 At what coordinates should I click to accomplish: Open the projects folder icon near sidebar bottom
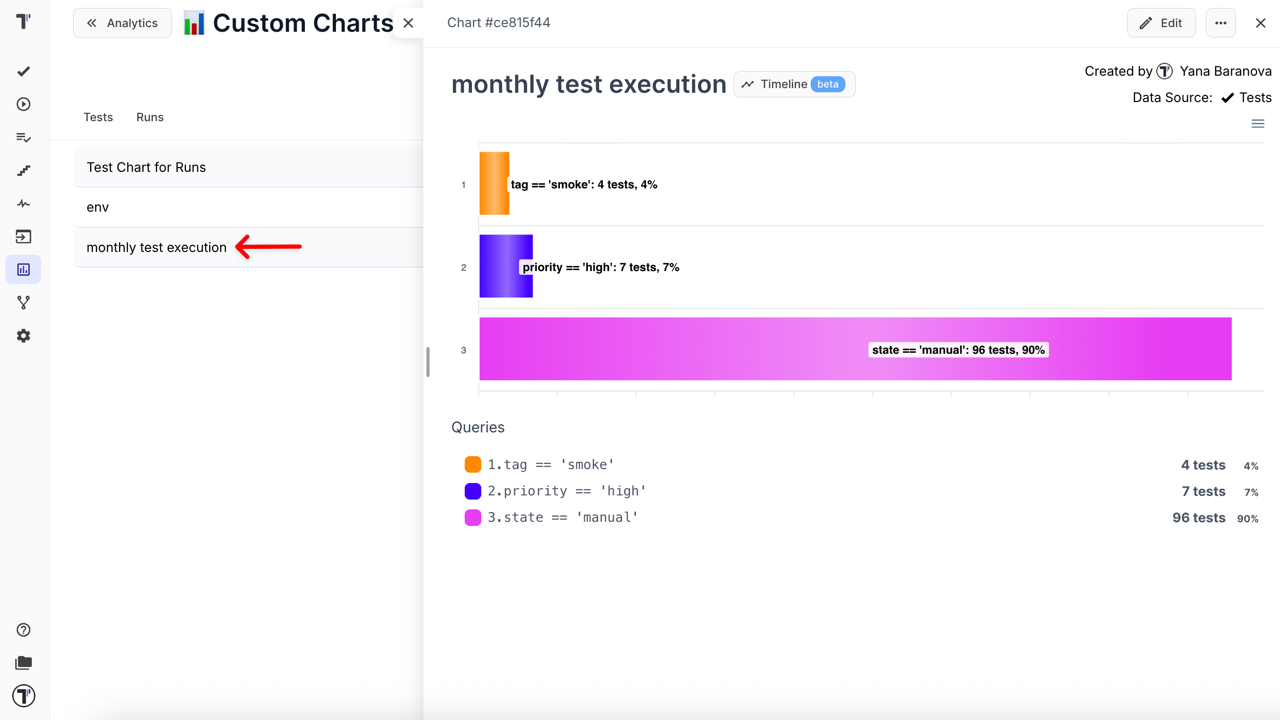(x=23, y=662)
